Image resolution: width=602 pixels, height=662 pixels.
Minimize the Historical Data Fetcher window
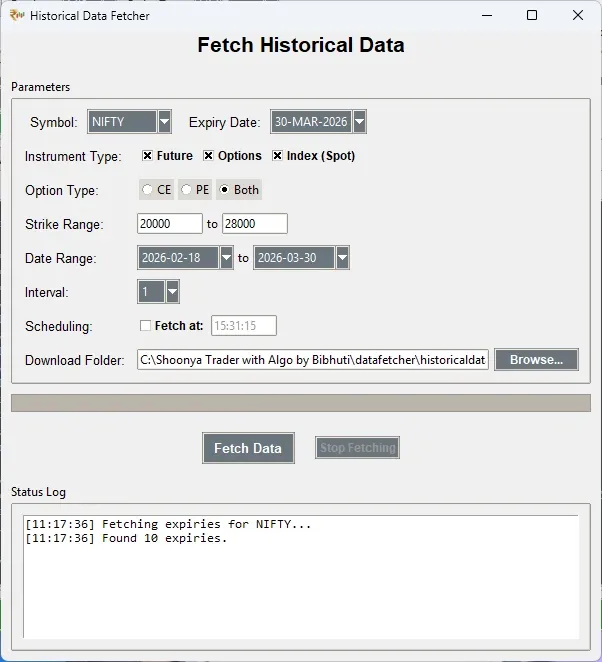coord(487,16)
